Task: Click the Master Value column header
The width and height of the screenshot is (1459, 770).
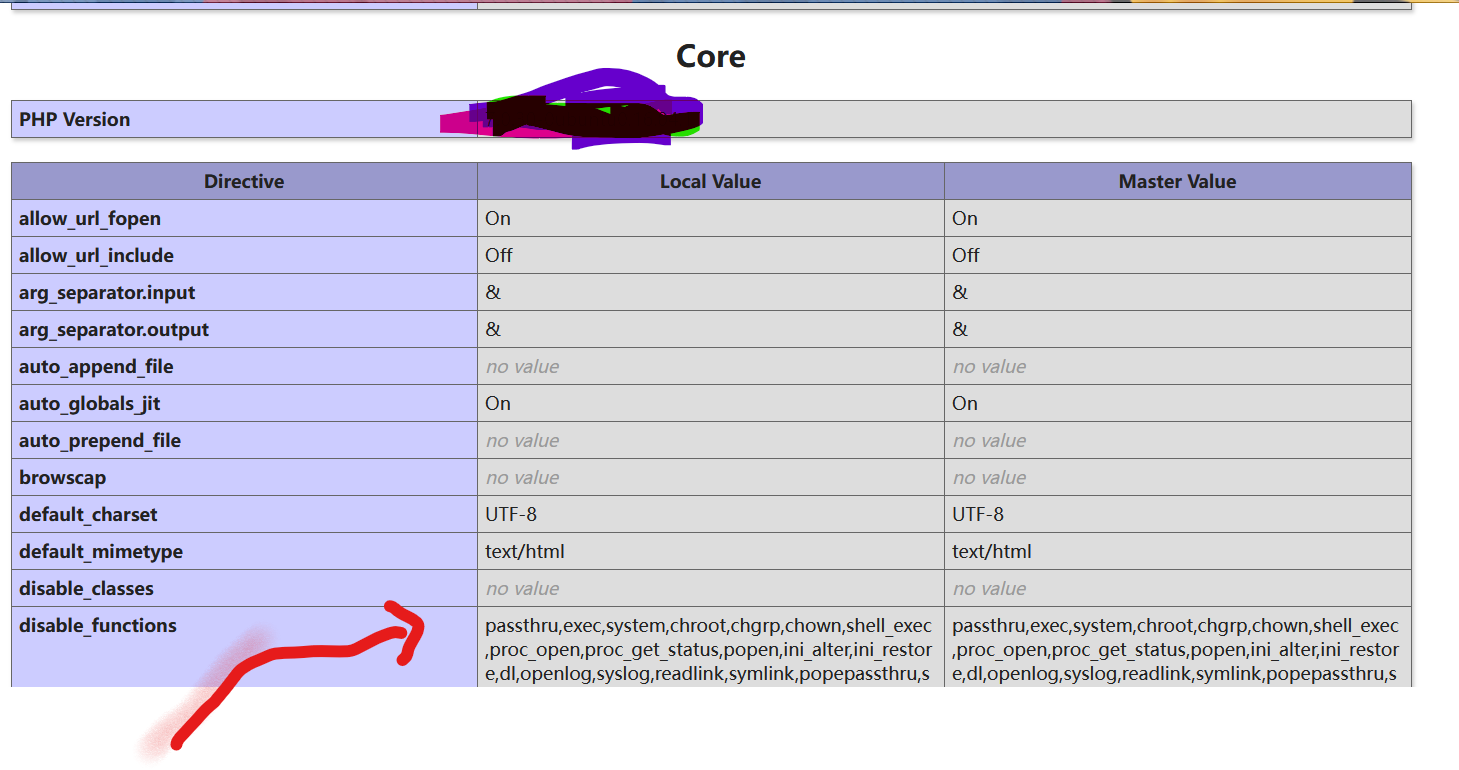Action: (1178, 181)
